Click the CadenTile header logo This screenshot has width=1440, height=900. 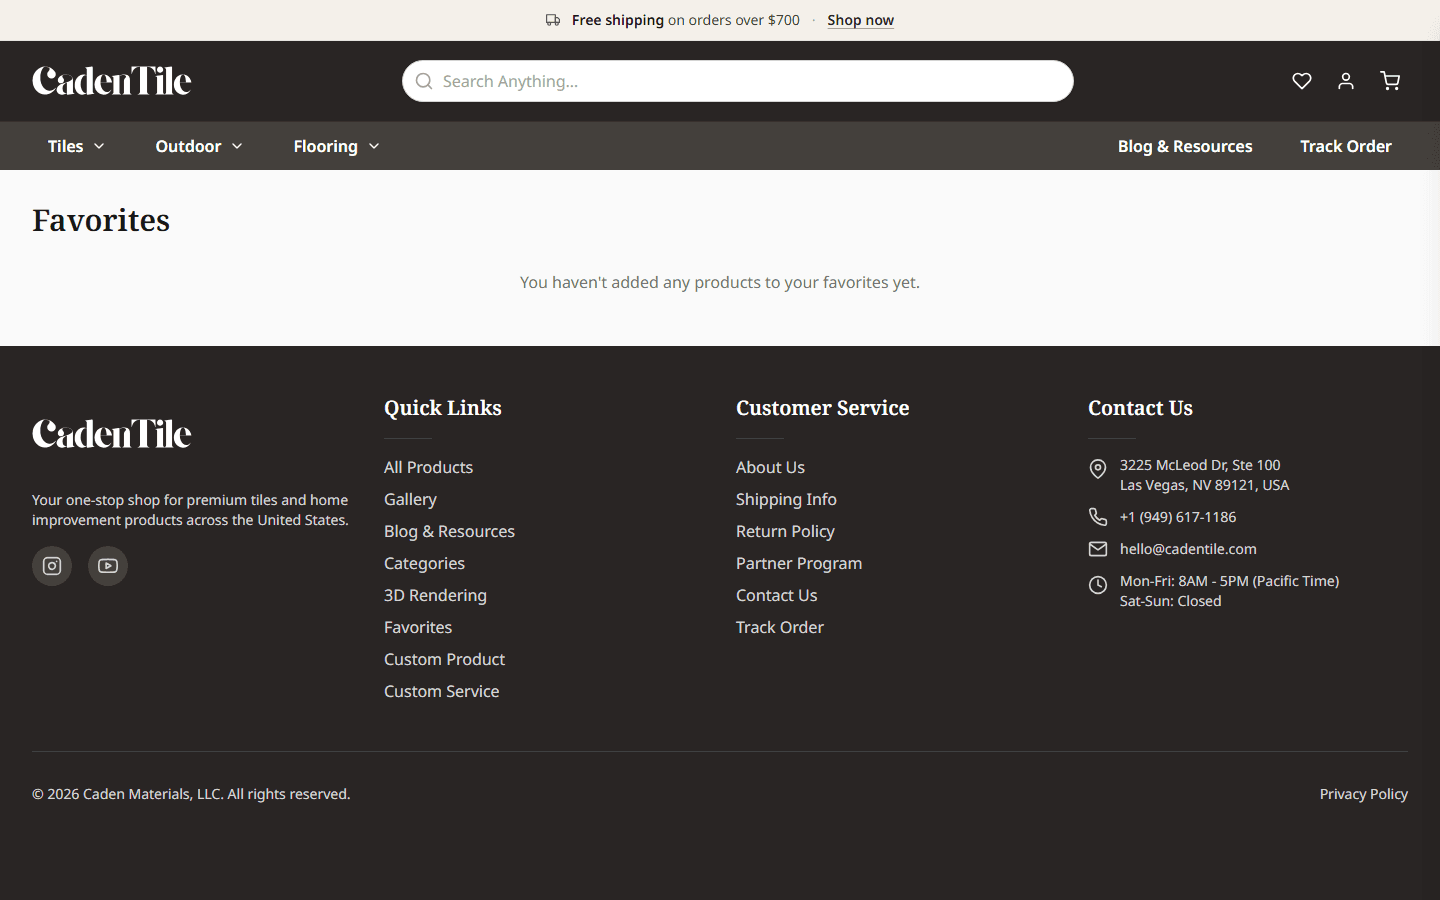[111, 81]
